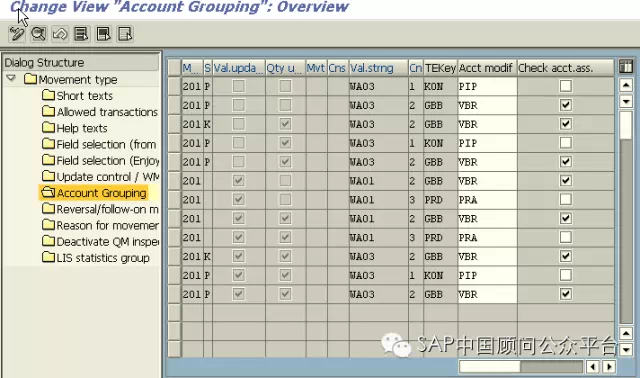Click the Select All toolbar icon
Screen dimensions: 640x378
tap(82, 34)
